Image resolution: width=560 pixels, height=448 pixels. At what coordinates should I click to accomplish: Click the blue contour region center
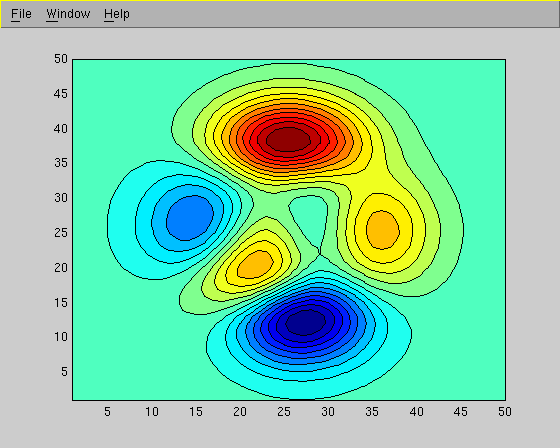190,218
